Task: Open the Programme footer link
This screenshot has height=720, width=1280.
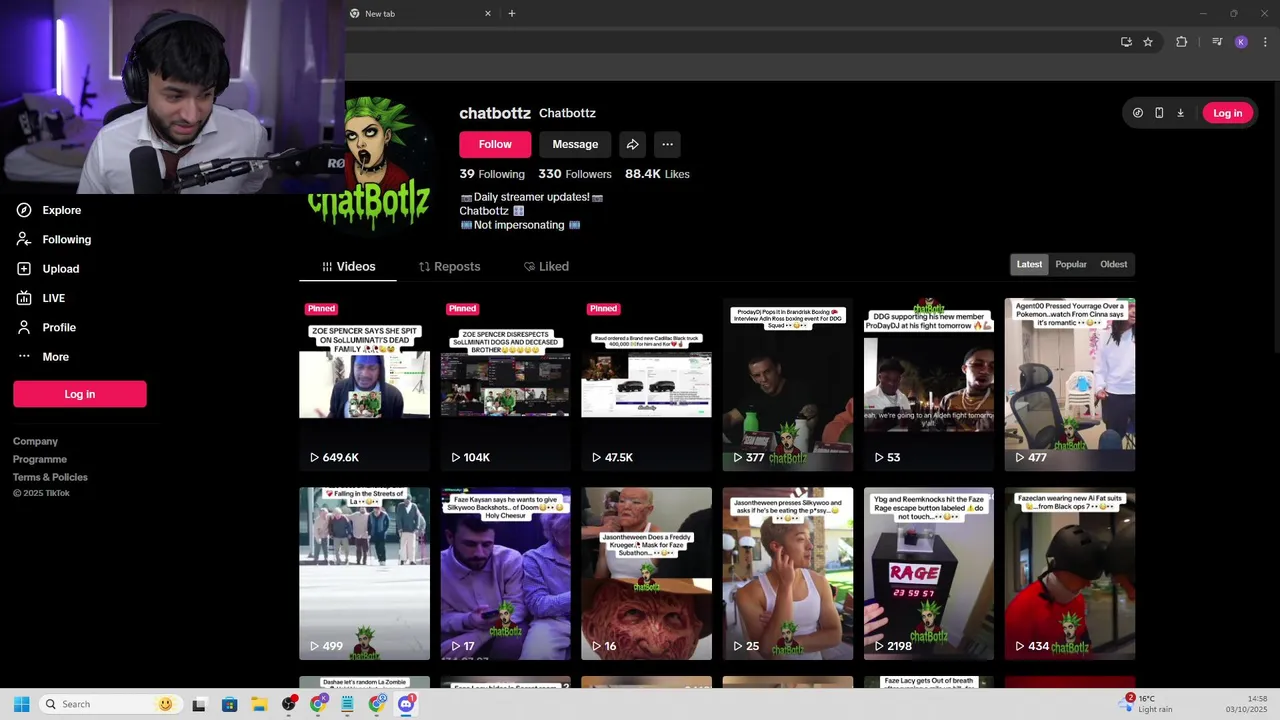Action: click(40, 459)
